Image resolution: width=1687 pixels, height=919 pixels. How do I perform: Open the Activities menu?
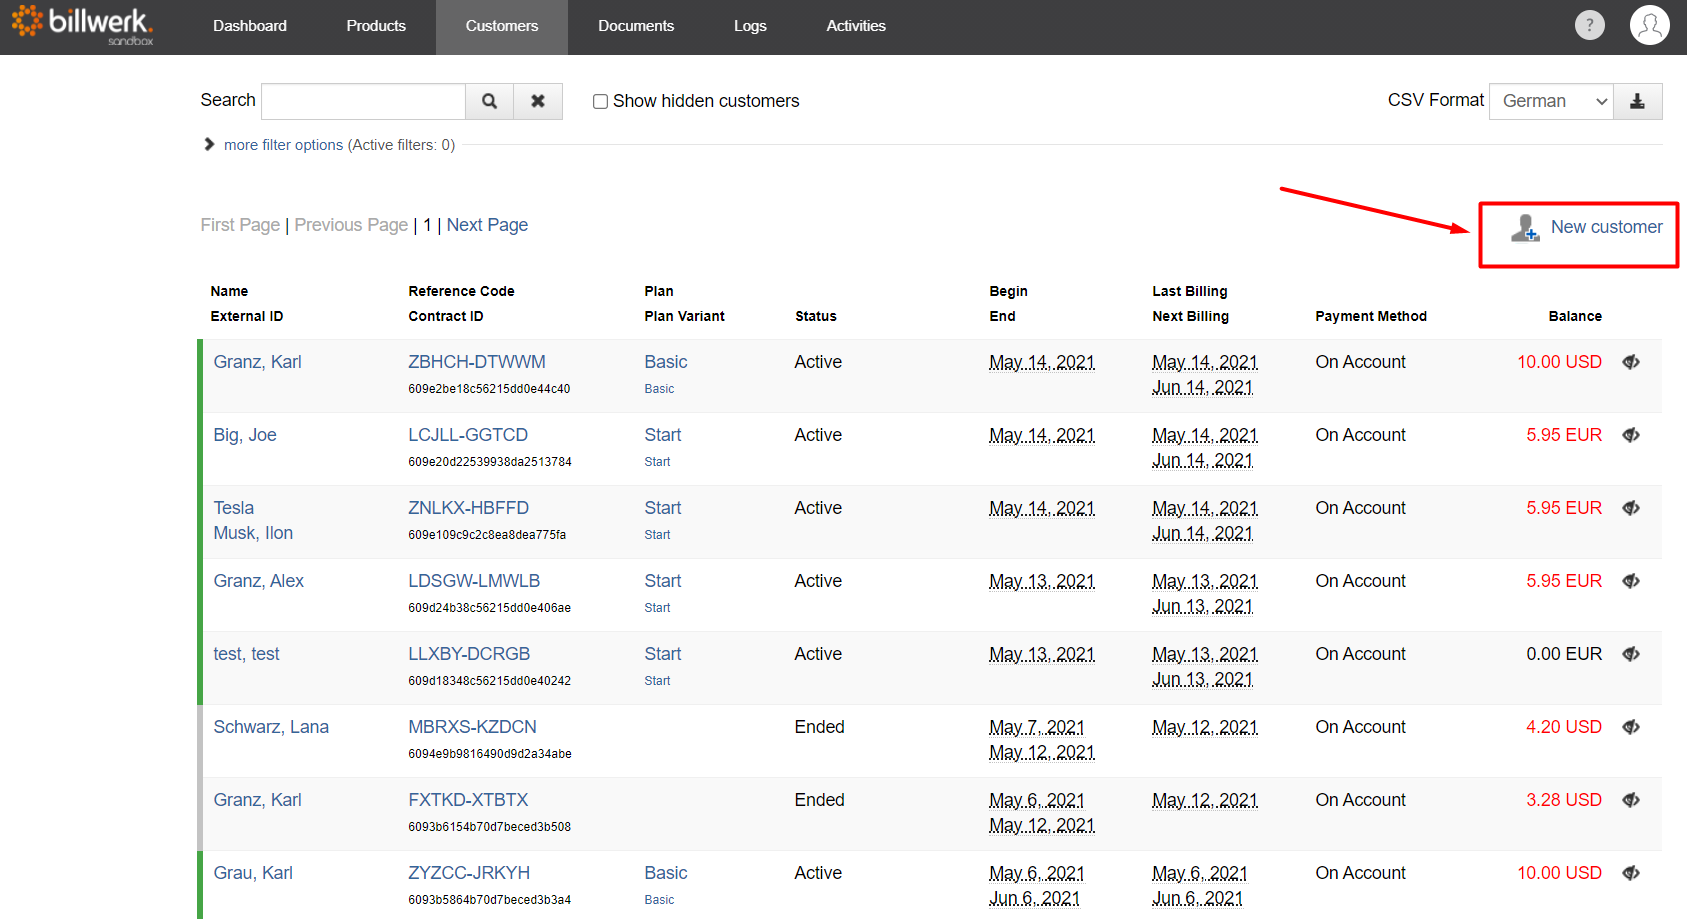point(856,26)
